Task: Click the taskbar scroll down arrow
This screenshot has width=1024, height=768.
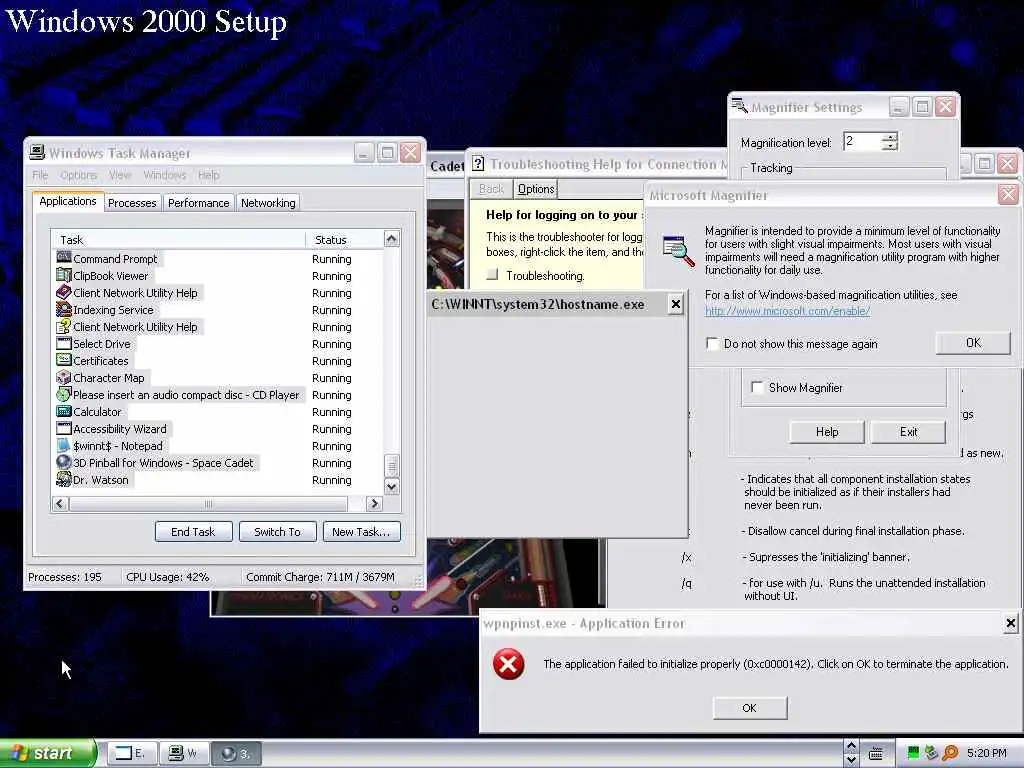Action: point(850,760)
